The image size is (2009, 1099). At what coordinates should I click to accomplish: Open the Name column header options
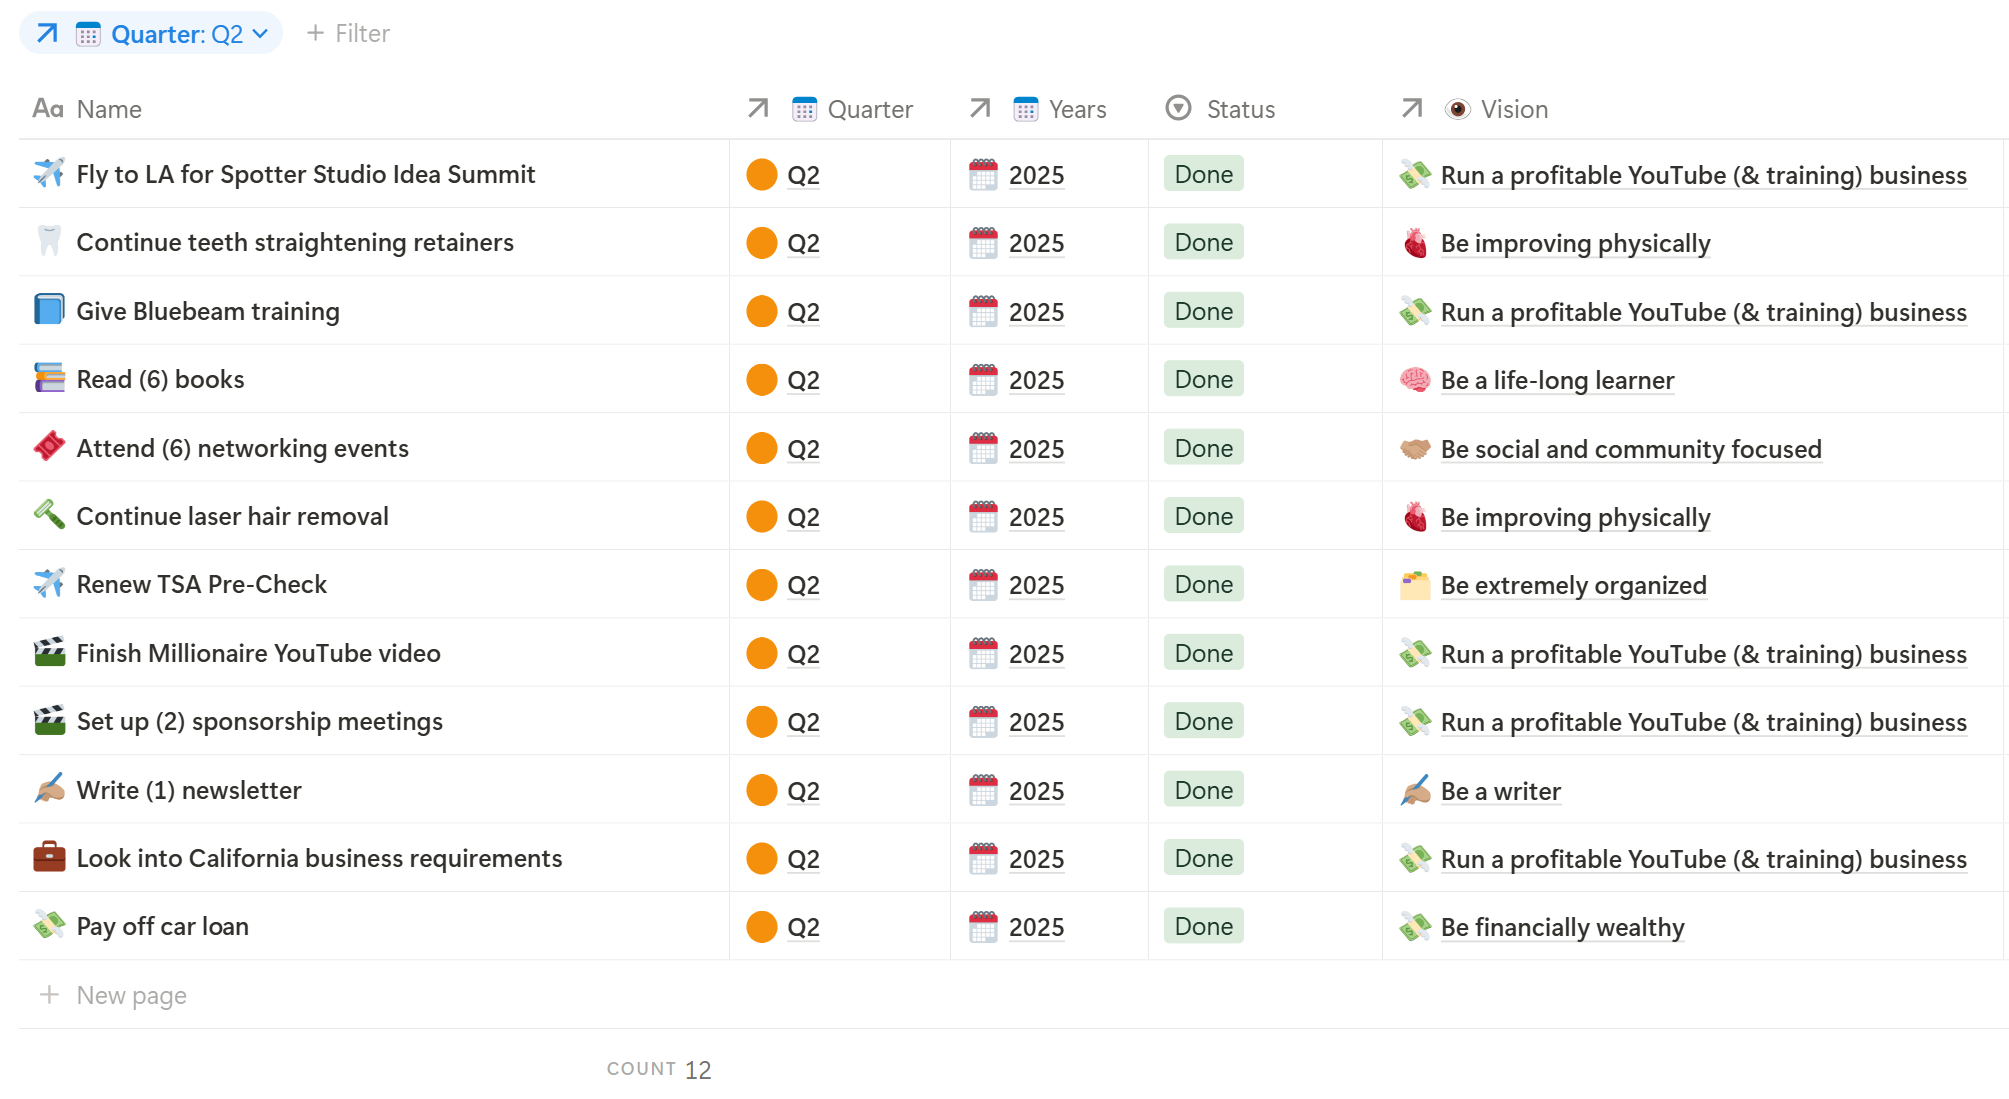point(108,109)
